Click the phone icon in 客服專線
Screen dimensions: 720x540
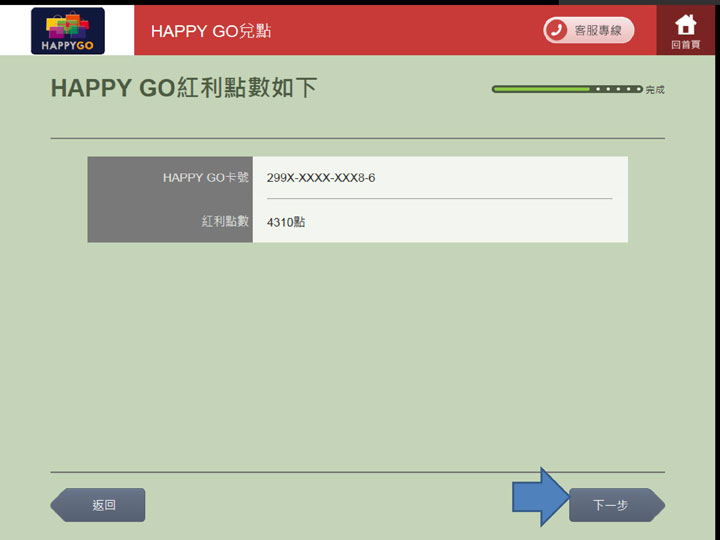[557, 31]
